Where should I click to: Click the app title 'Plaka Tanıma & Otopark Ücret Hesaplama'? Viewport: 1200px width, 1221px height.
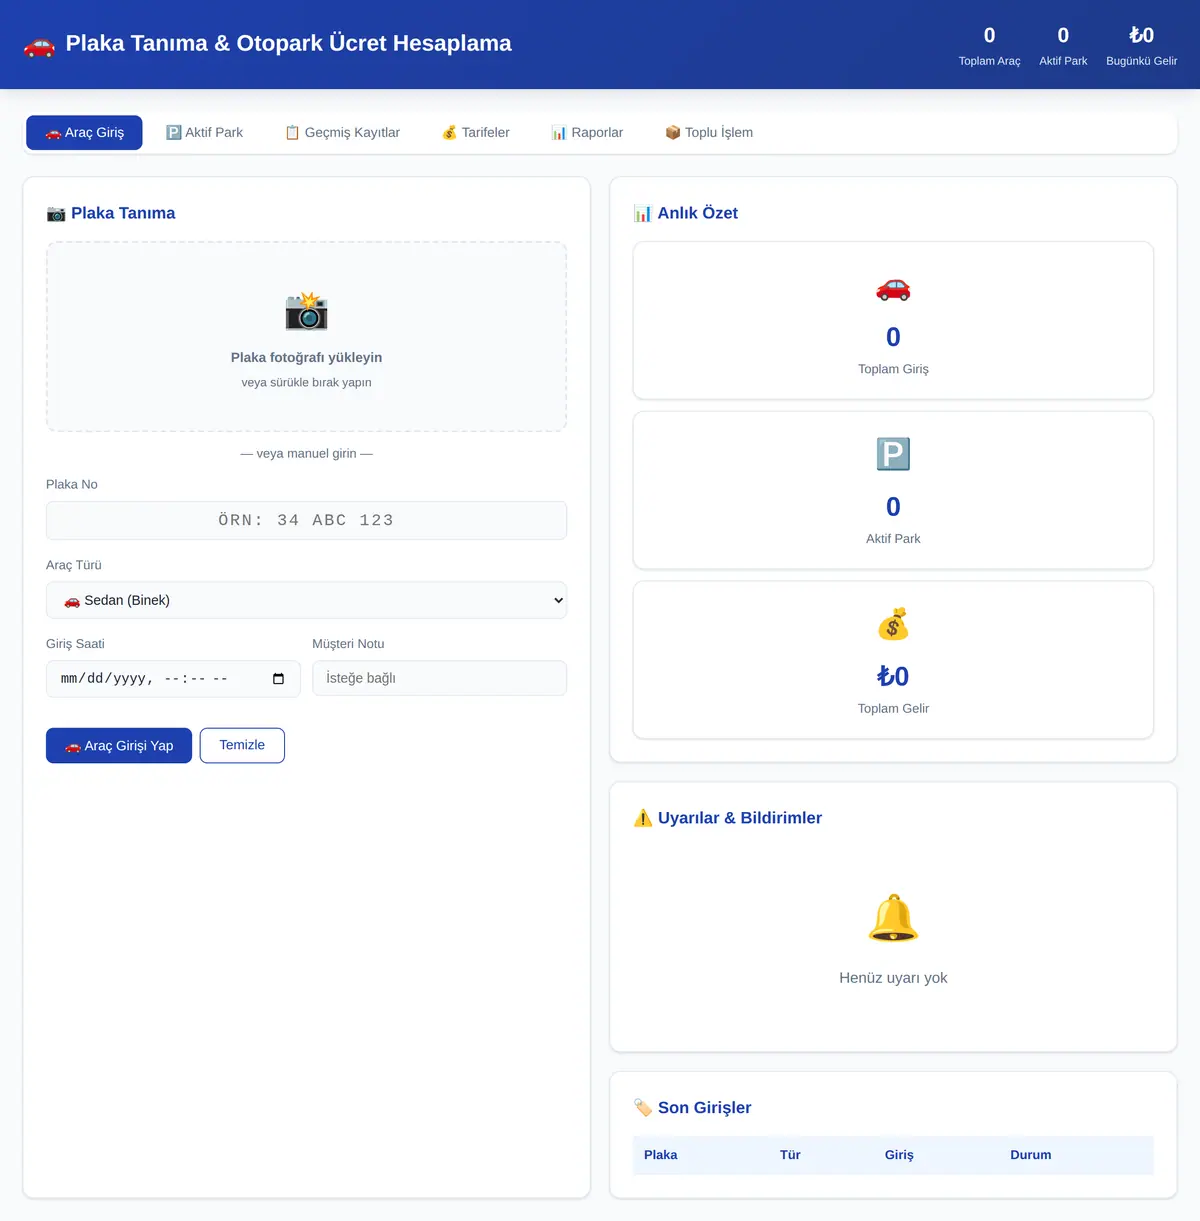[x=288, y=44]
